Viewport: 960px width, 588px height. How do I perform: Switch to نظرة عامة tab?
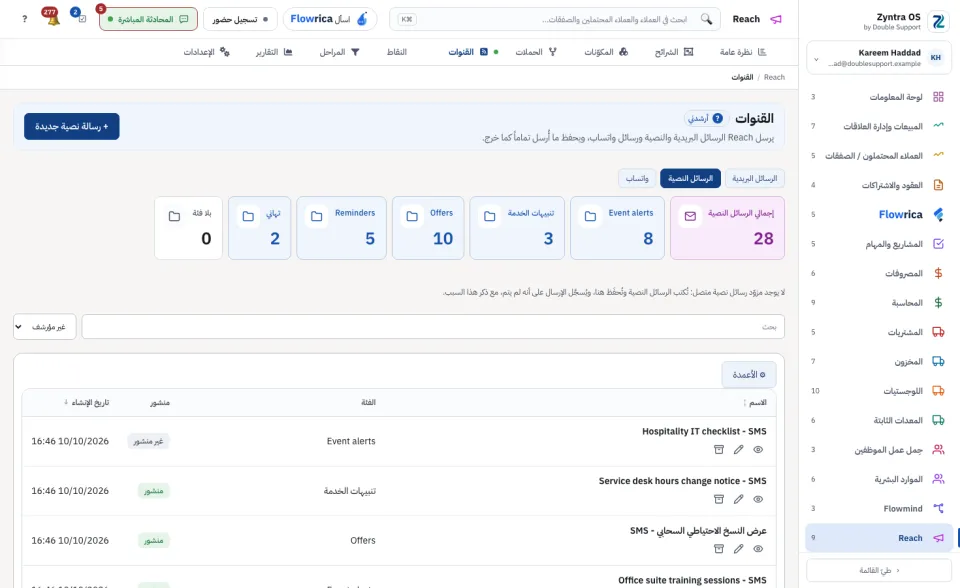[743, 52]
